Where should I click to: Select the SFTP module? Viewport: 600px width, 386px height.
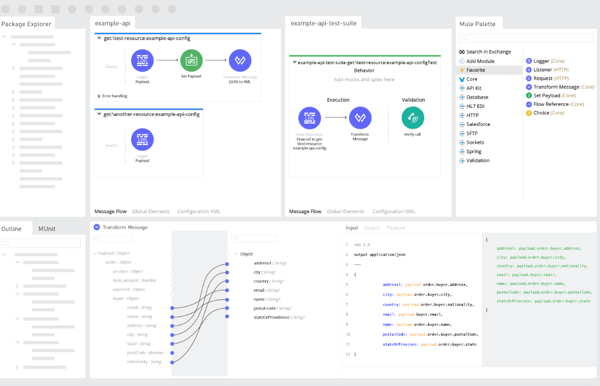point(468,133)
